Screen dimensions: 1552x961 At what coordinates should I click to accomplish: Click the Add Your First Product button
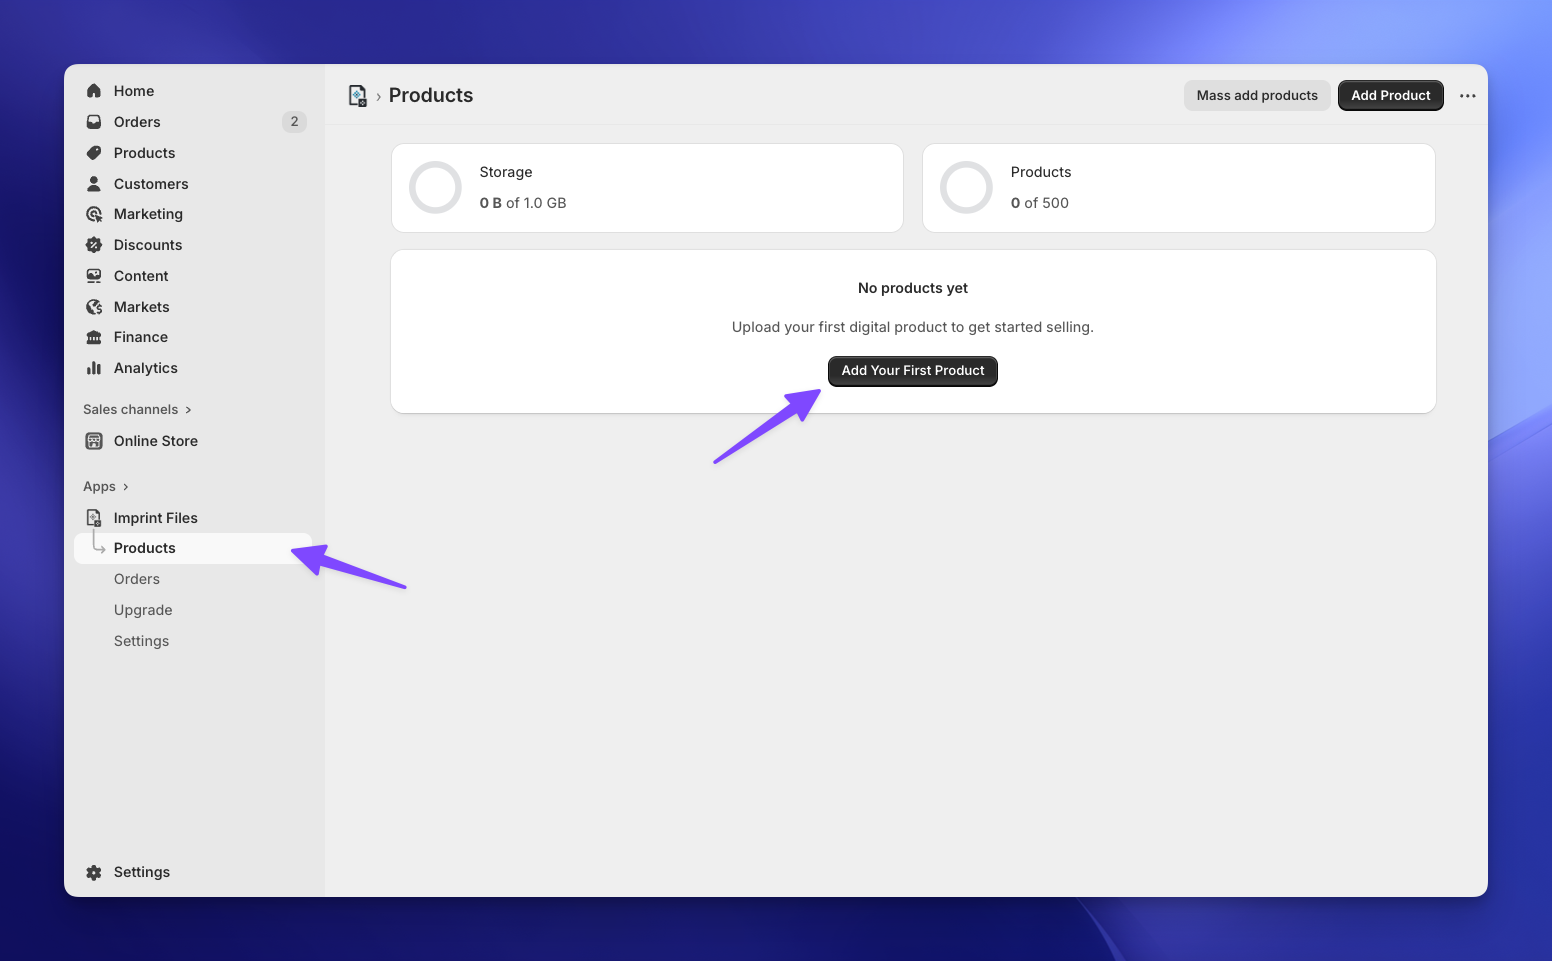[x=912, y=370]
